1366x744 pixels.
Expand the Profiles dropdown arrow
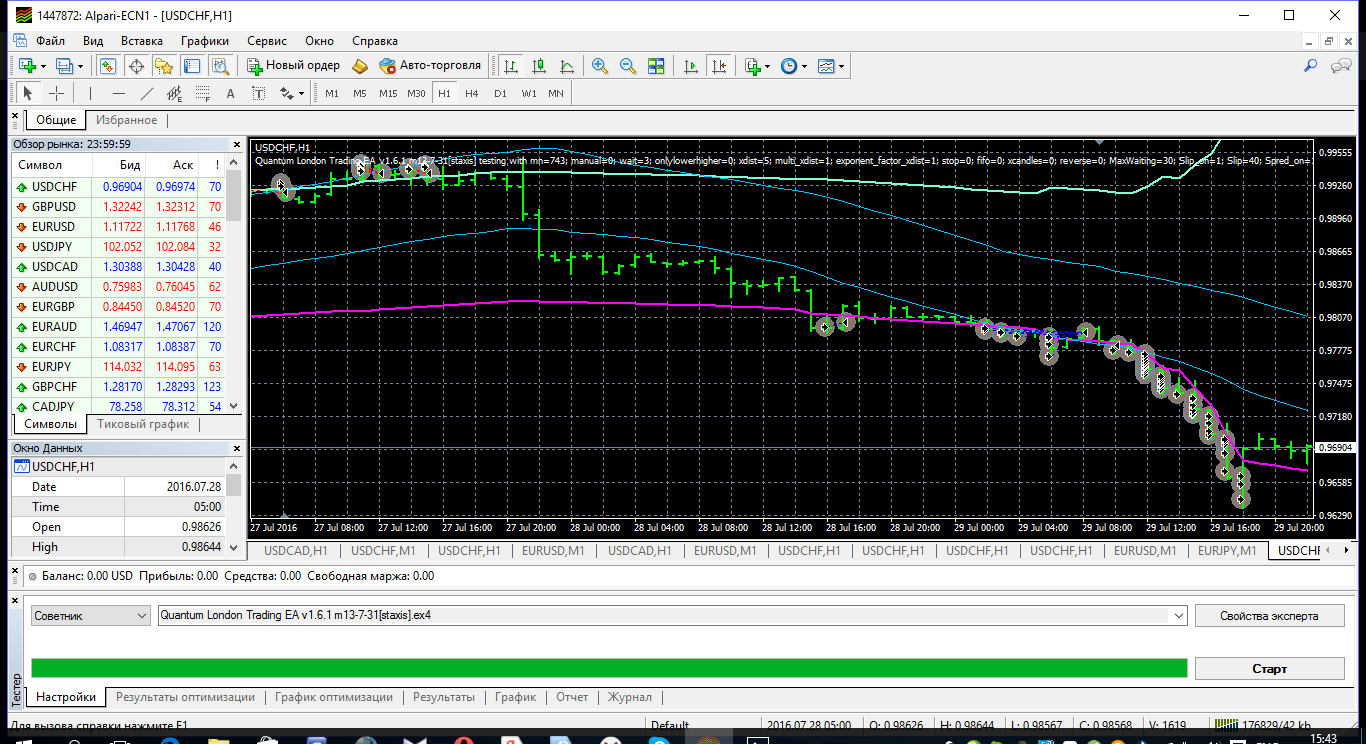82,66
